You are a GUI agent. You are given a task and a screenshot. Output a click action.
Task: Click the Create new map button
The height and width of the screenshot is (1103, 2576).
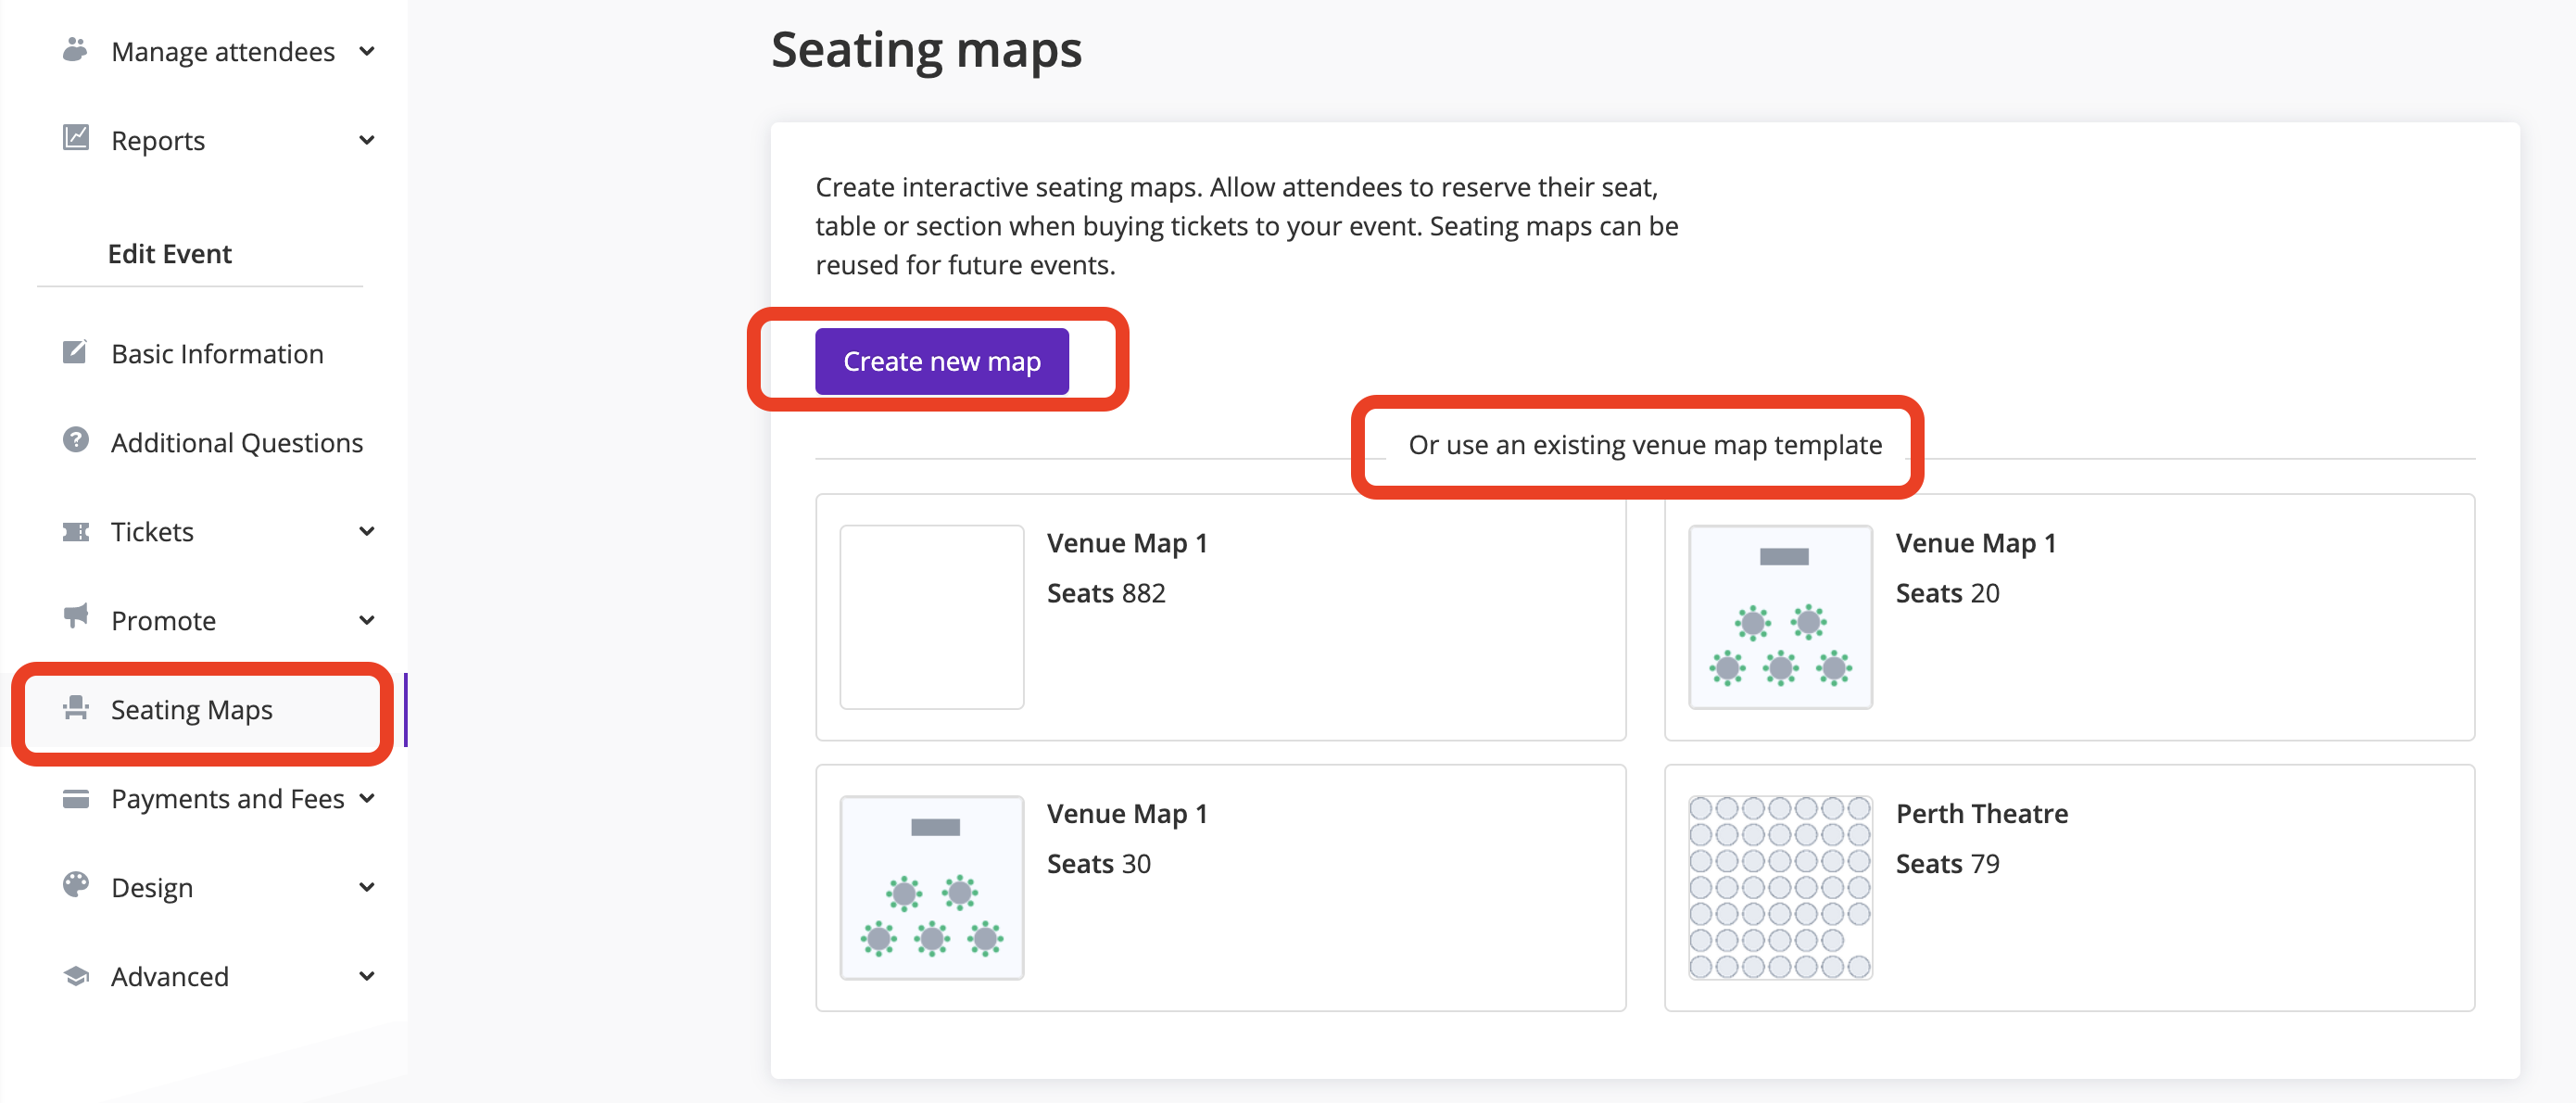(941, 361)
